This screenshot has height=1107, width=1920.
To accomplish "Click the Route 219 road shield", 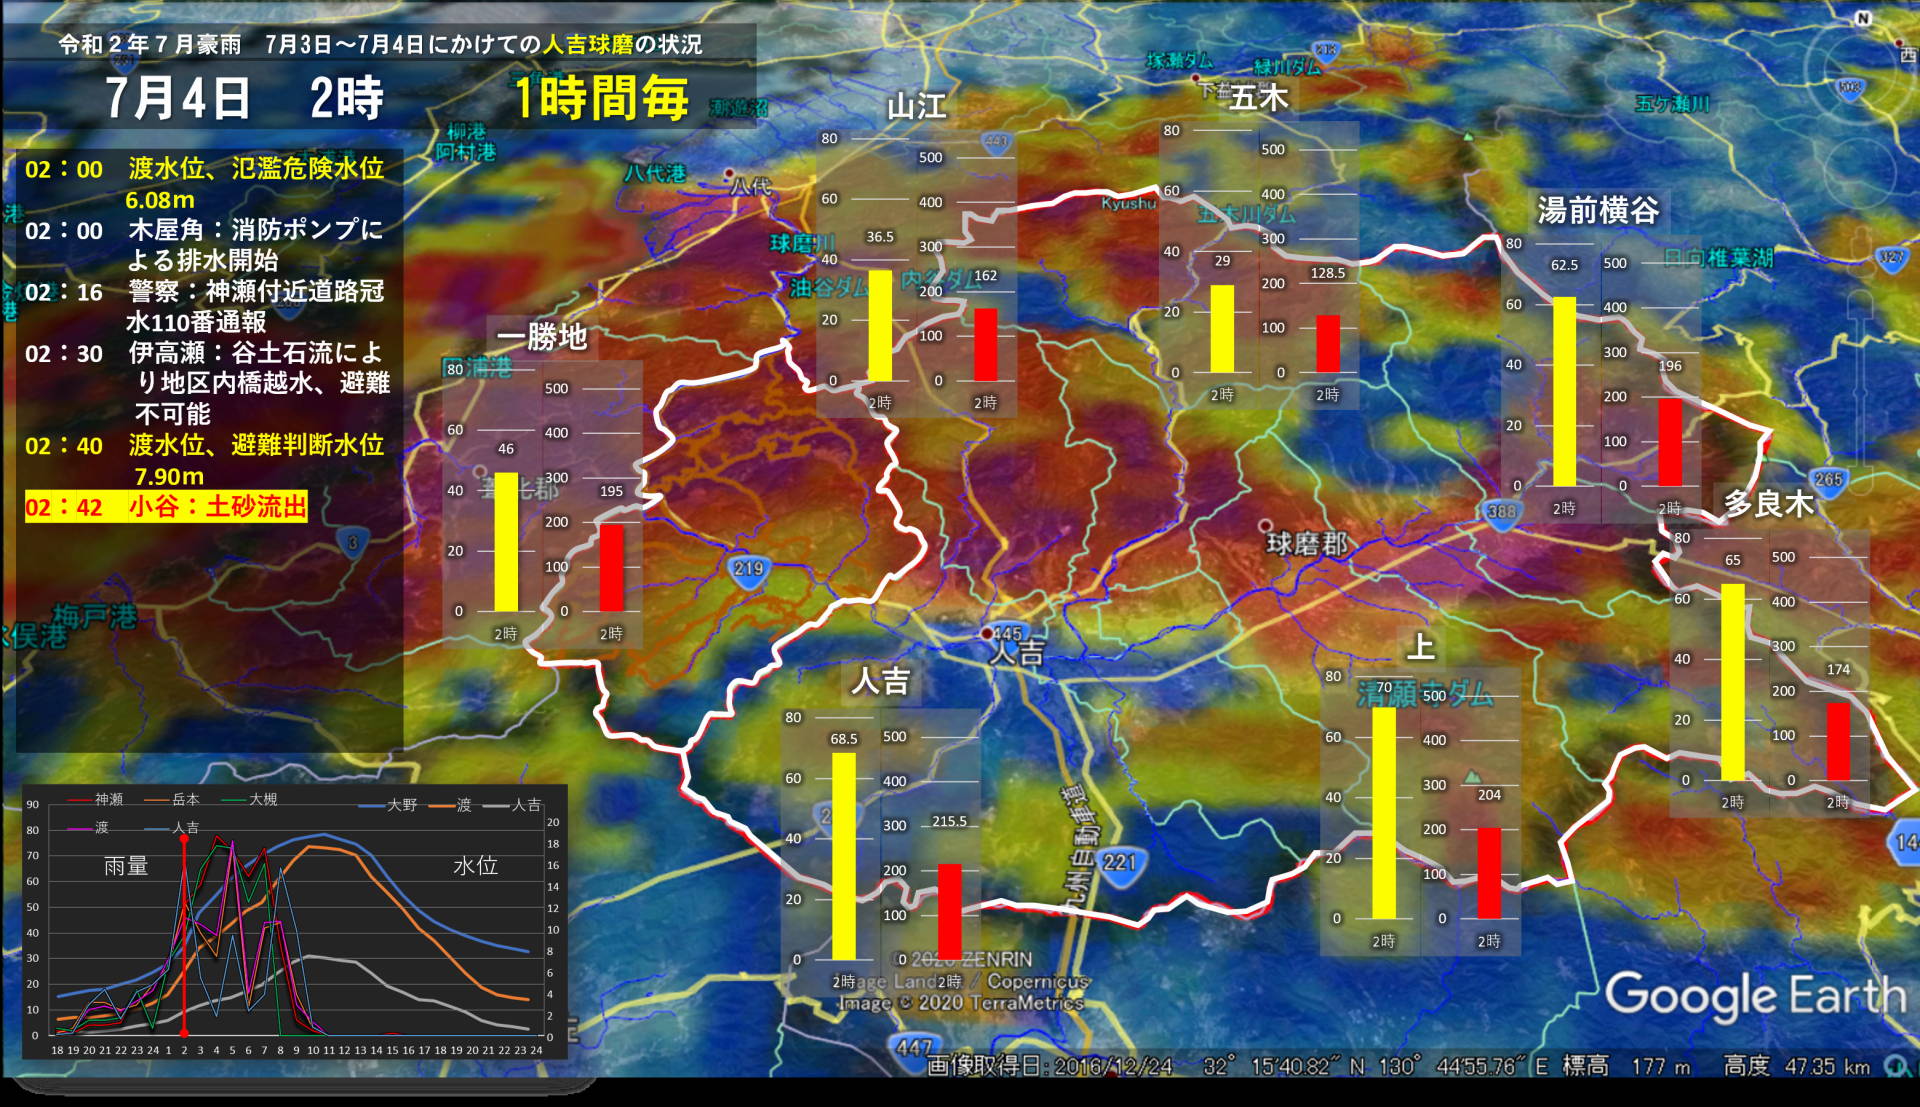I will click(748, 569).
